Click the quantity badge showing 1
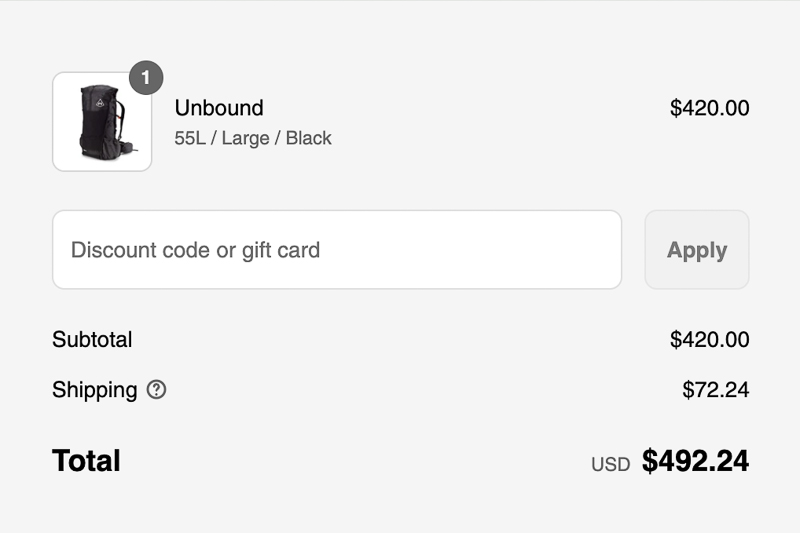The image size is (800, 533). [146, 78]
